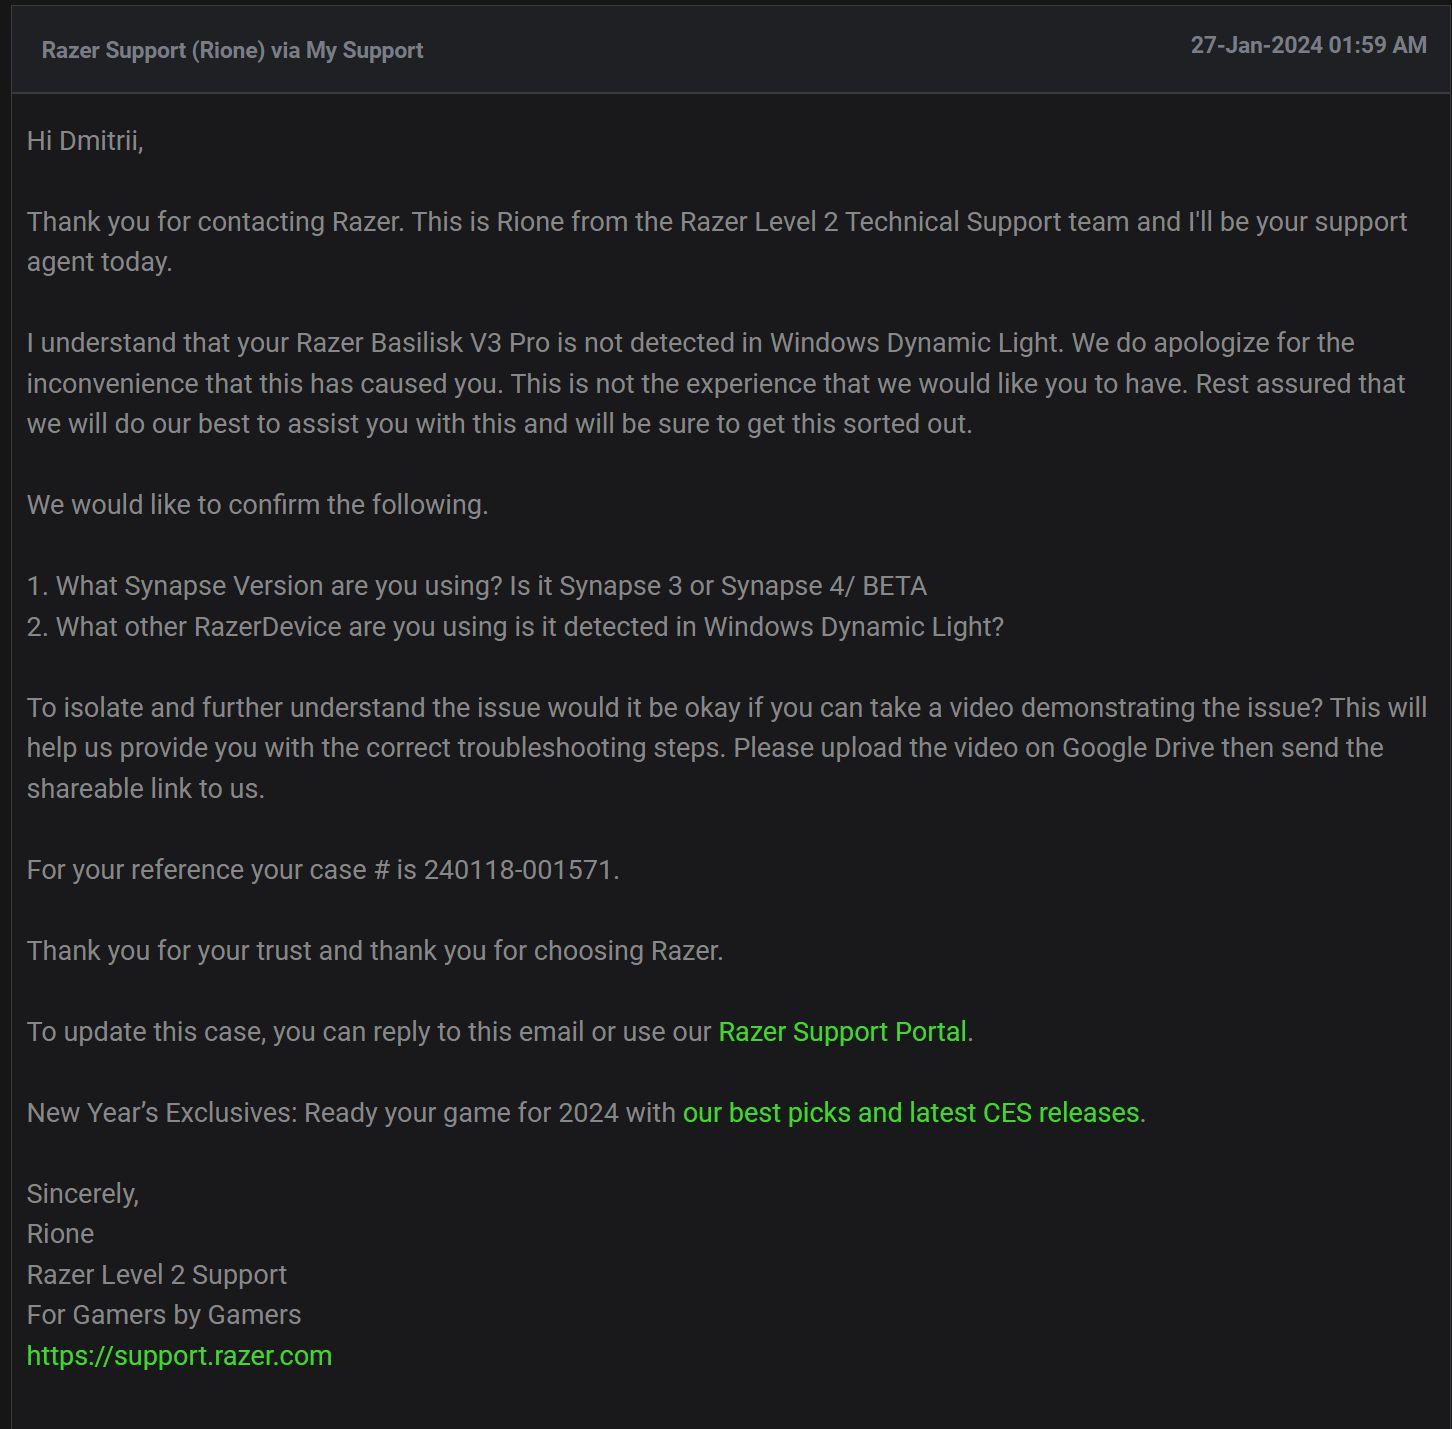
Task: Open the Razer Support Portal link
Action: 843,1032
